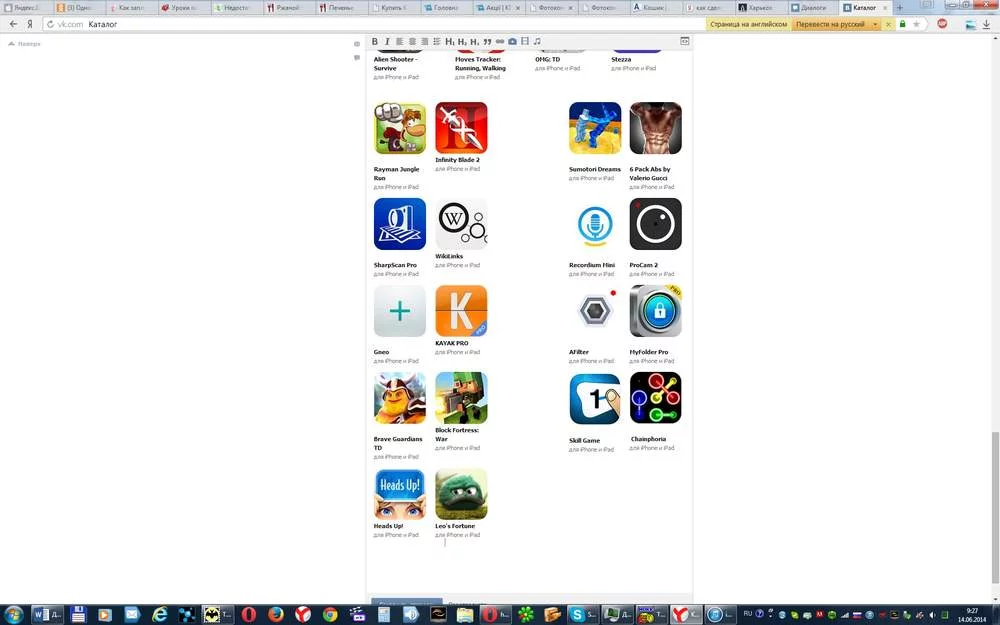The width and height of the screenshot is (1000, 625).
Task: Open the Rayman Jungle Run app icon
Action: tap(400, 128)
